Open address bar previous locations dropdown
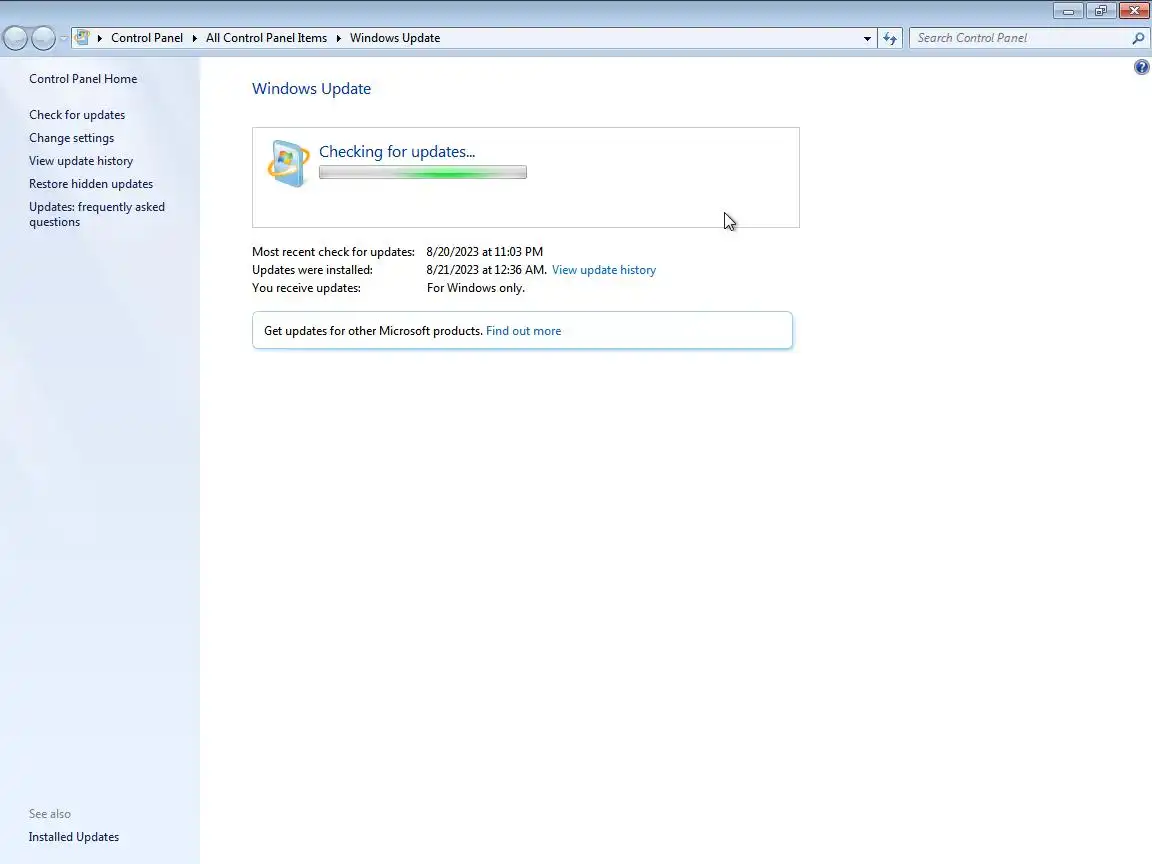The width and height of the screenshot is (1152, 864). pyautogui.click(x=867, y=38)
